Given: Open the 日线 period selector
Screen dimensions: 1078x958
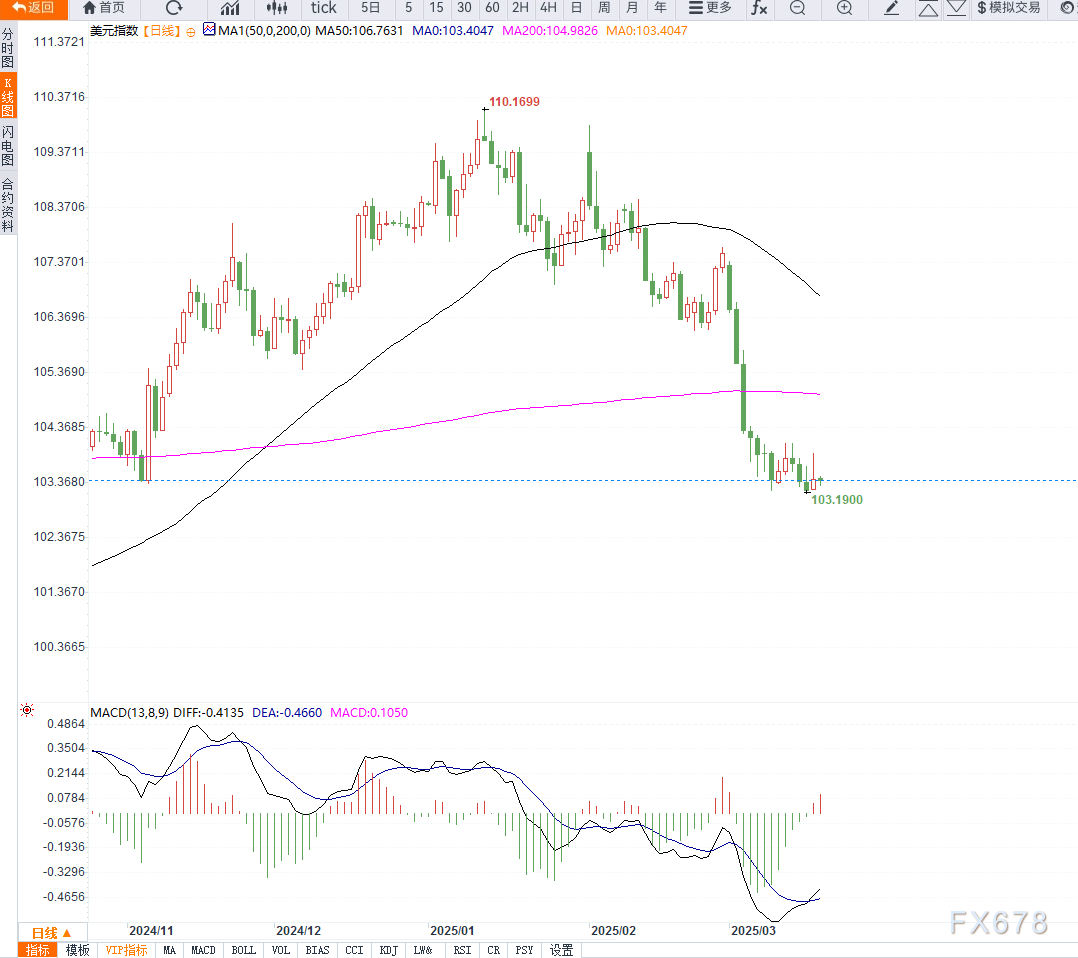Looking at the screenshot, I should click(52, 932).
